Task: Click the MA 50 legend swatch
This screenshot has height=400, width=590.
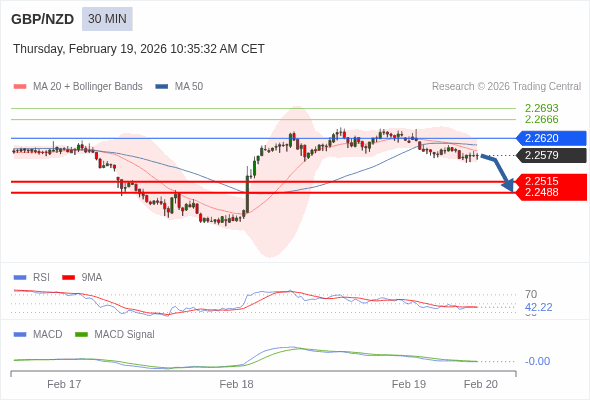Action: click(162, 87)
